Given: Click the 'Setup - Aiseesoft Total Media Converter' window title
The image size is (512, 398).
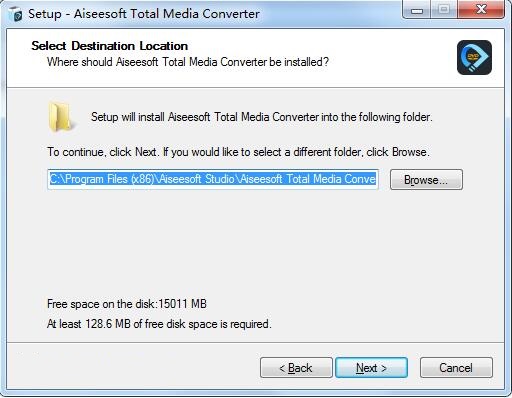Looking at the screenshot, I should pos(144,14).
